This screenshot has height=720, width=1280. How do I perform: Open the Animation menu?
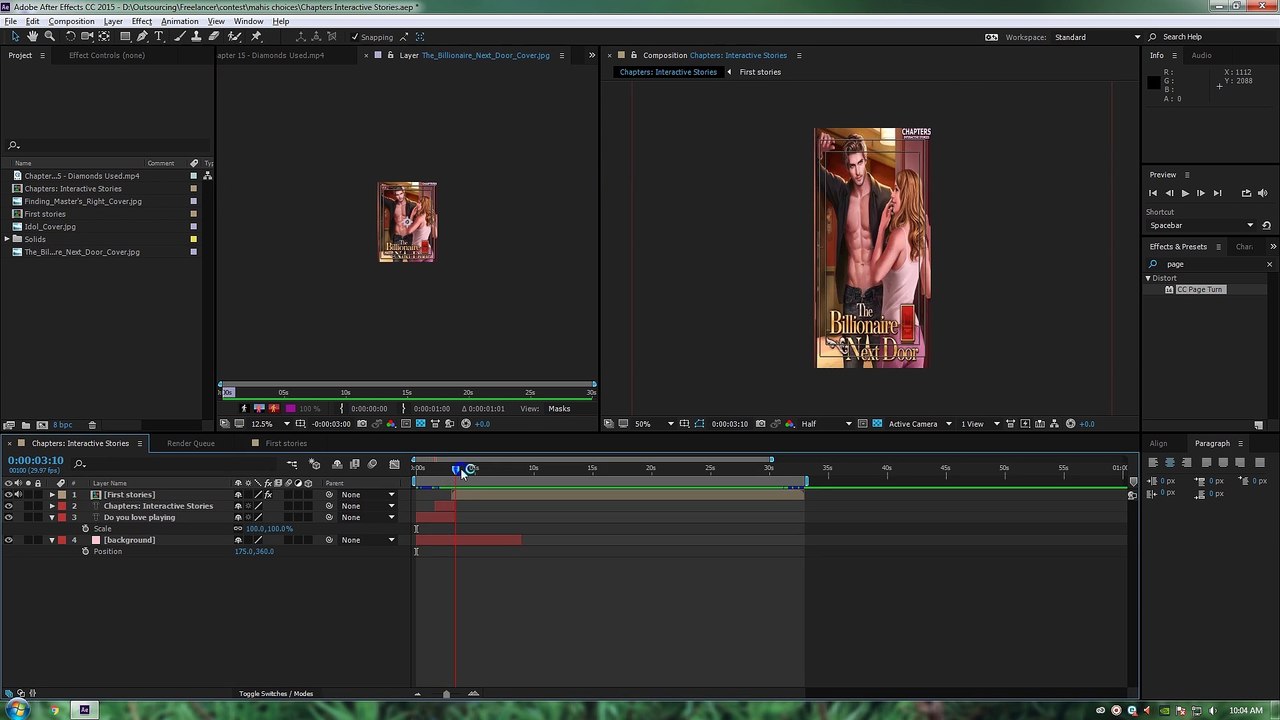click(179, 21)
